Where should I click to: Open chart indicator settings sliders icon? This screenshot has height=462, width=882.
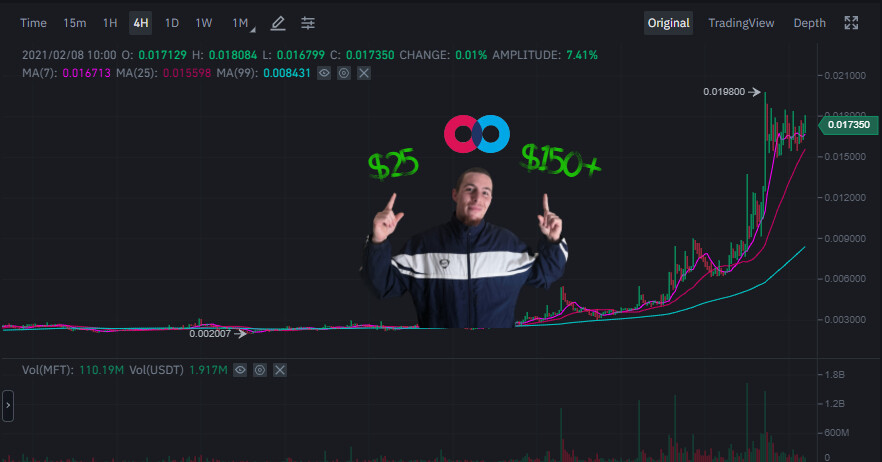click(308, 23)
